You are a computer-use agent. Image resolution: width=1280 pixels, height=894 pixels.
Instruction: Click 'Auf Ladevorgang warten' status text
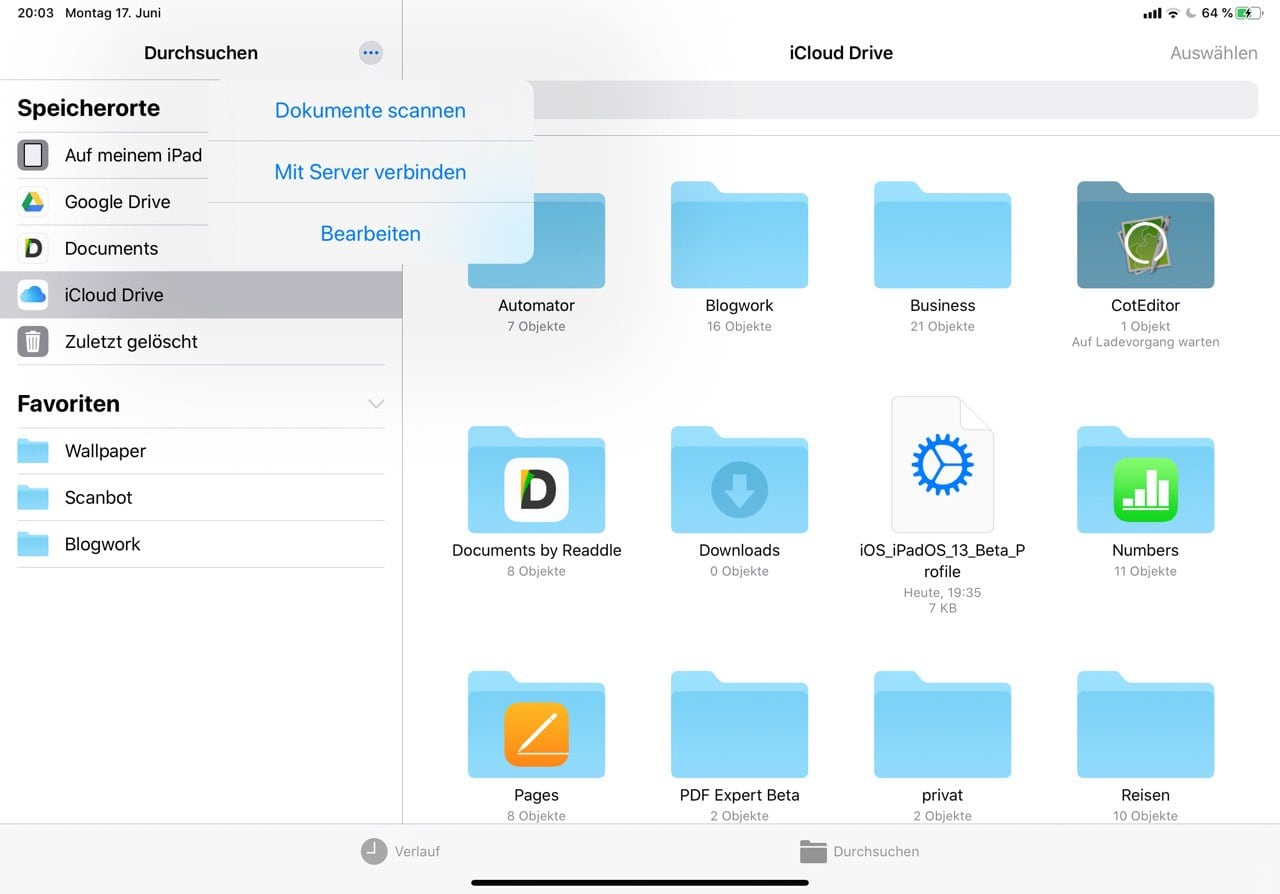pos(1145,342)
